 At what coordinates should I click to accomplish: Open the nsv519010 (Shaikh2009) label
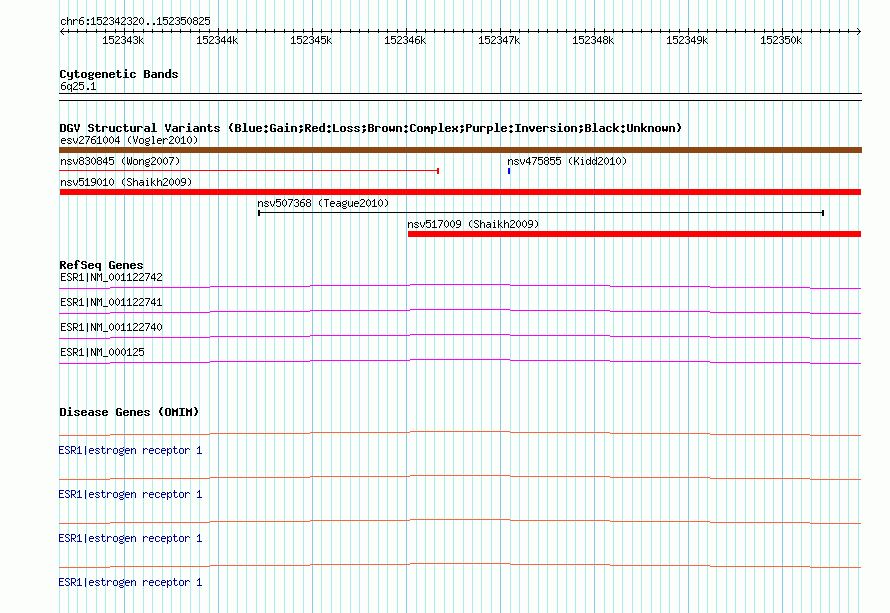tap(126, 182)
